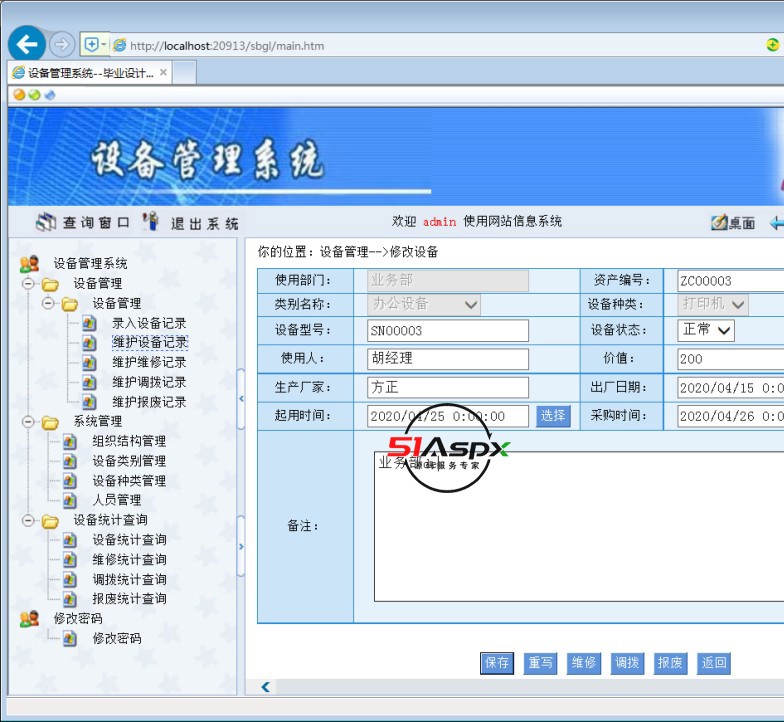Click the icon beside 录入设备记录
The image size is (784, 722).
(x=89, y=323)
